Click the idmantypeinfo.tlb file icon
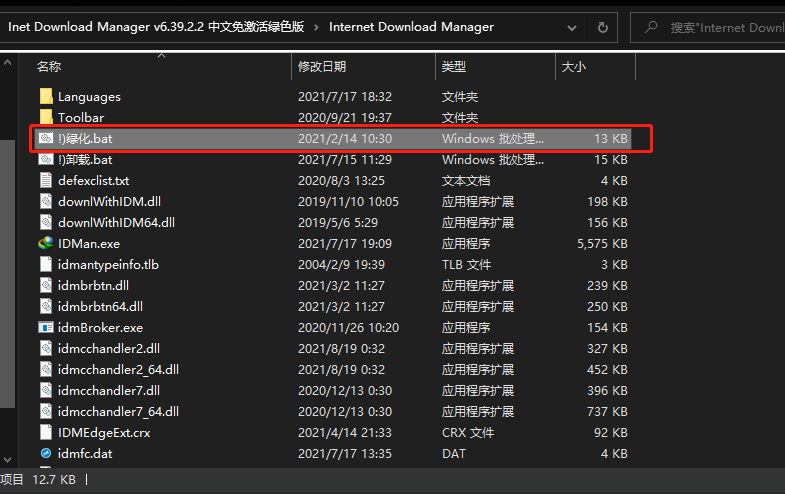This screenshot has width=785, height=494. click(46, 264)
